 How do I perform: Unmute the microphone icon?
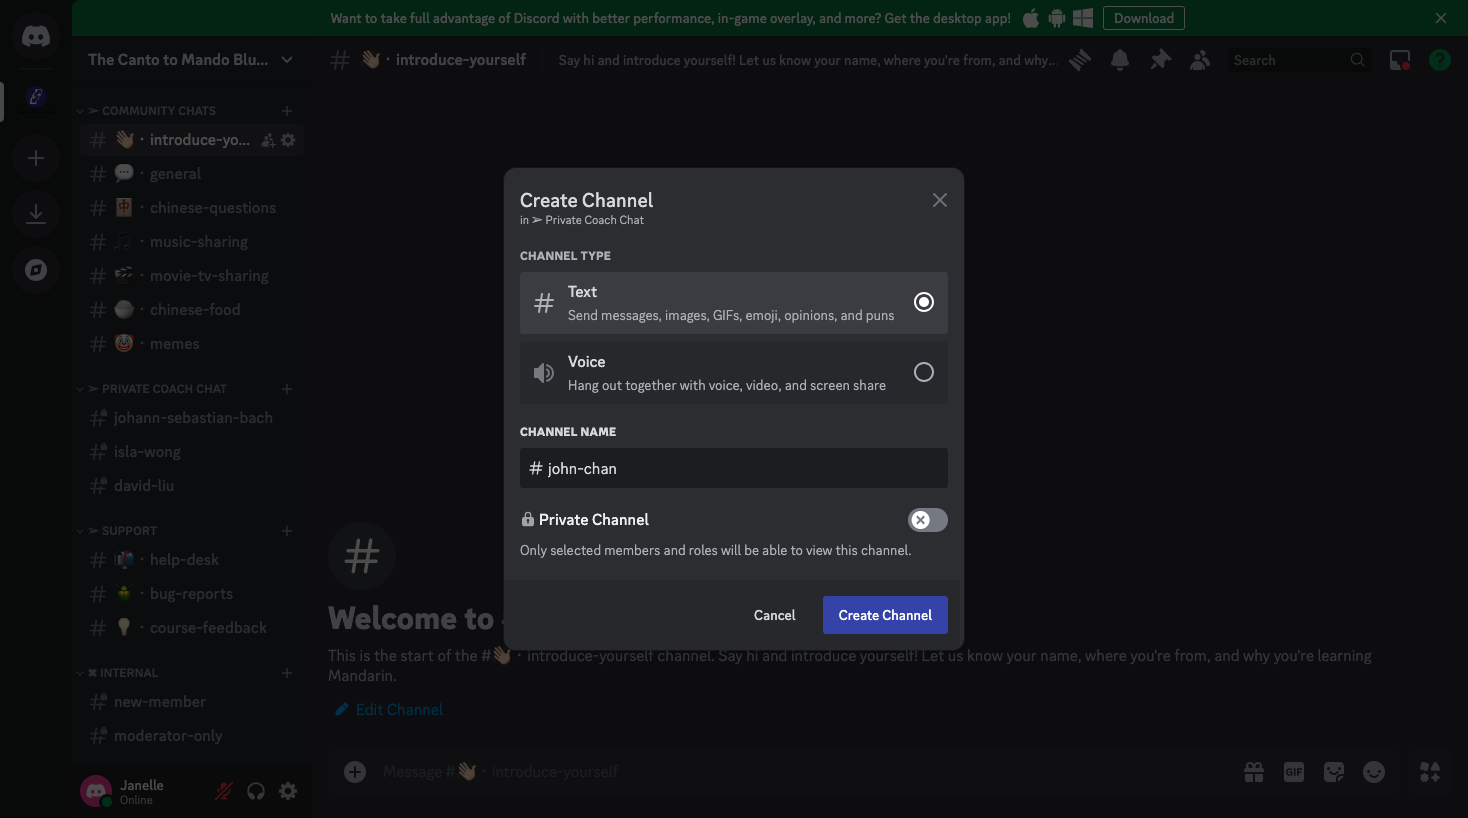pyautogui.click(x=224, y=791)
